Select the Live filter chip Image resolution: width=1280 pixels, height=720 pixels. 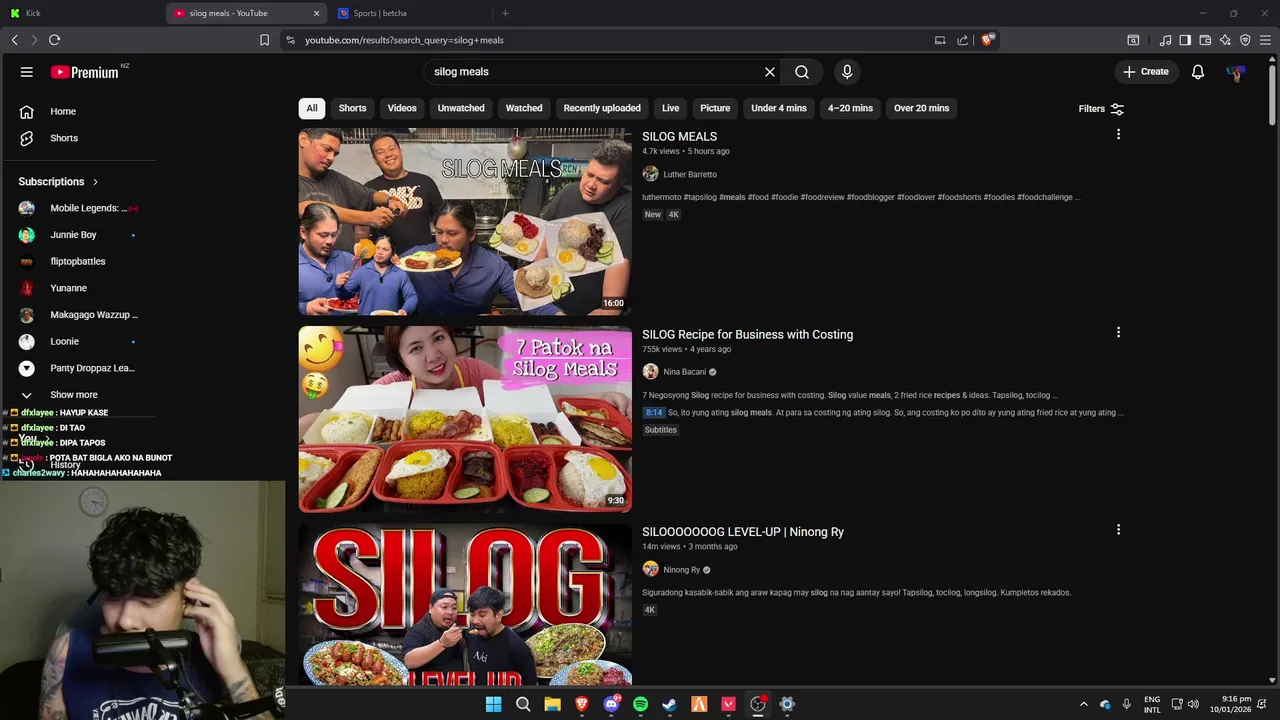tap(670, 108)
